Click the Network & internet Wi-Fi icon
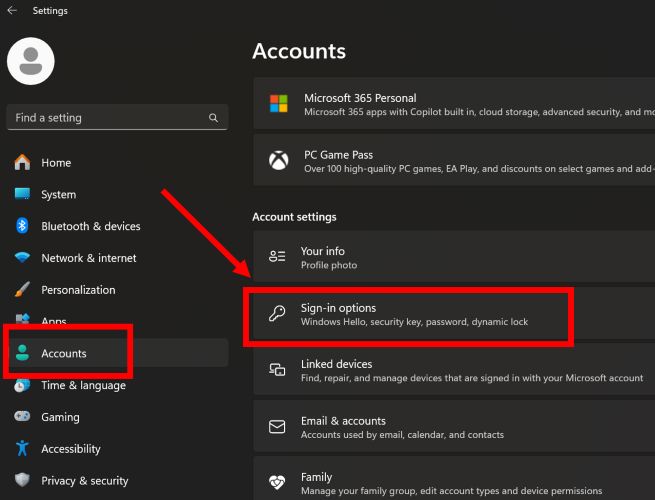 (x=22, y=258)
